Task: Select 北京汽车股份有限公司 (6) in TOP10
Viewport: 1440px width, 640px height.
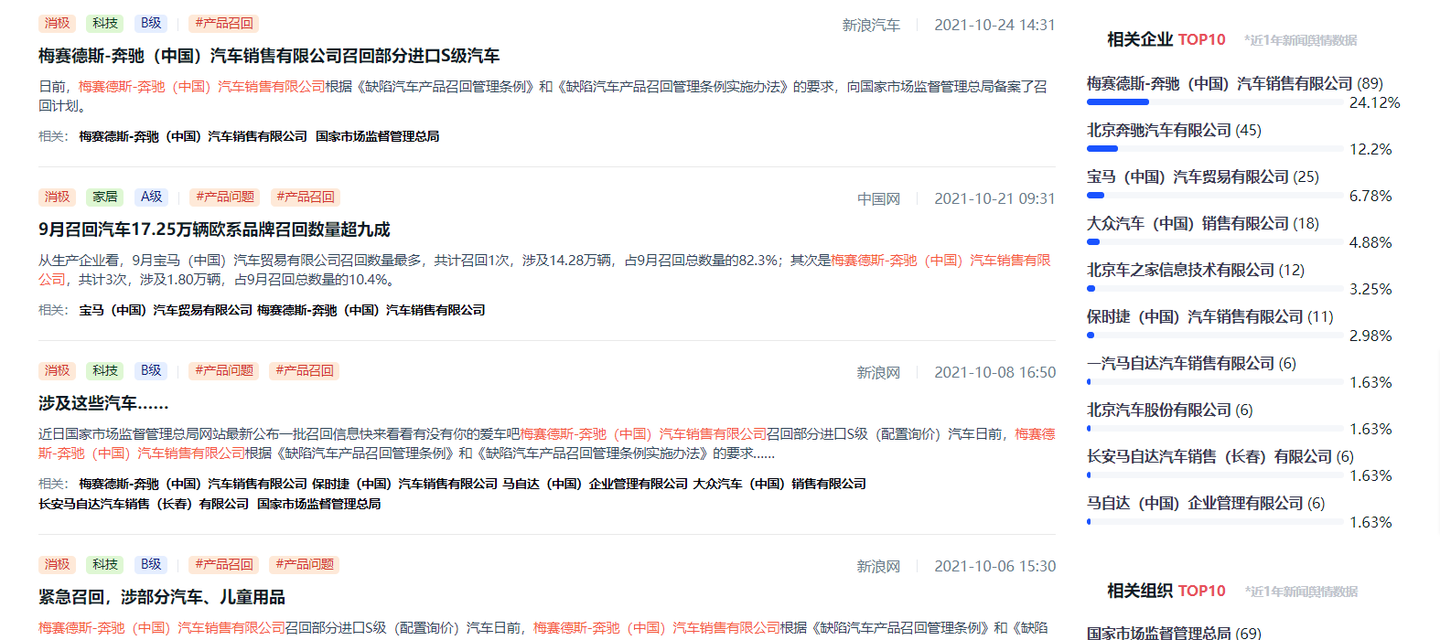Action: 1170,410
